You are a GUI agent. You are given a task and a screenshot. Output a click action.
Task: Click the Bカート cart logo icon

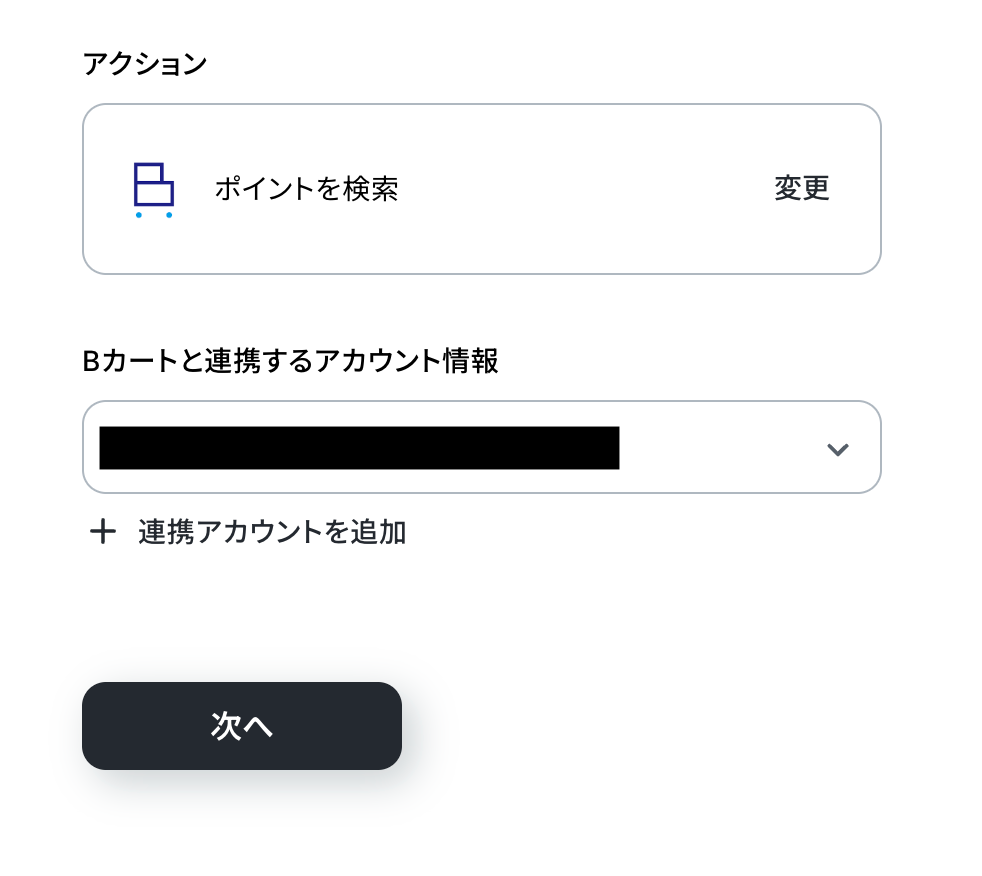[x=154, y=189]
